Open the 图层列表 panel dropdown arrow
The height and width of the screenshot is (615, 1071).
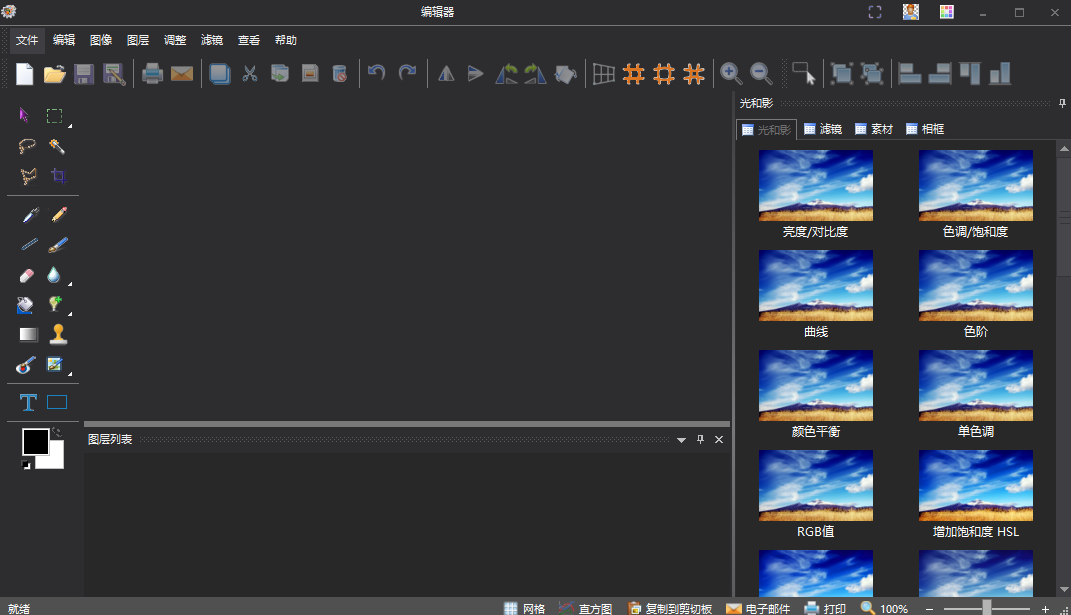[x=681, y=440]
